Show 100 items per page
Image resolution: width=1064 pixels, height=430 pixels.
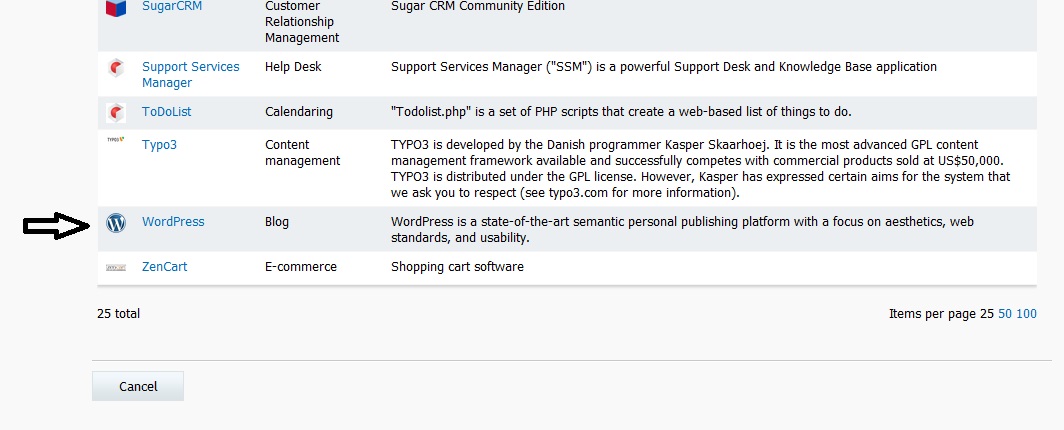click(x=1027, y=314)
